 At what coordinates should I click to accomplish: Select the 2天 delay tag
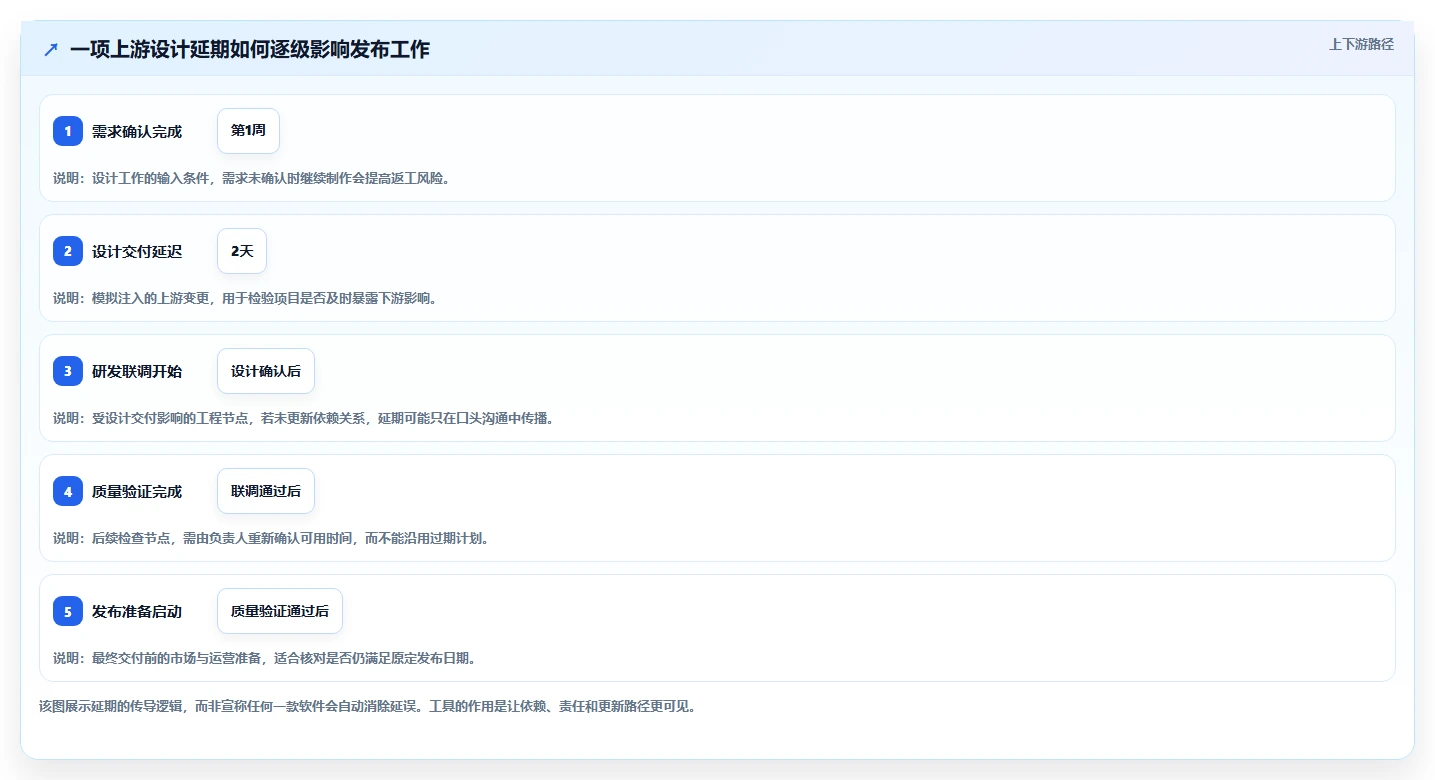click(x=242, y=251)
